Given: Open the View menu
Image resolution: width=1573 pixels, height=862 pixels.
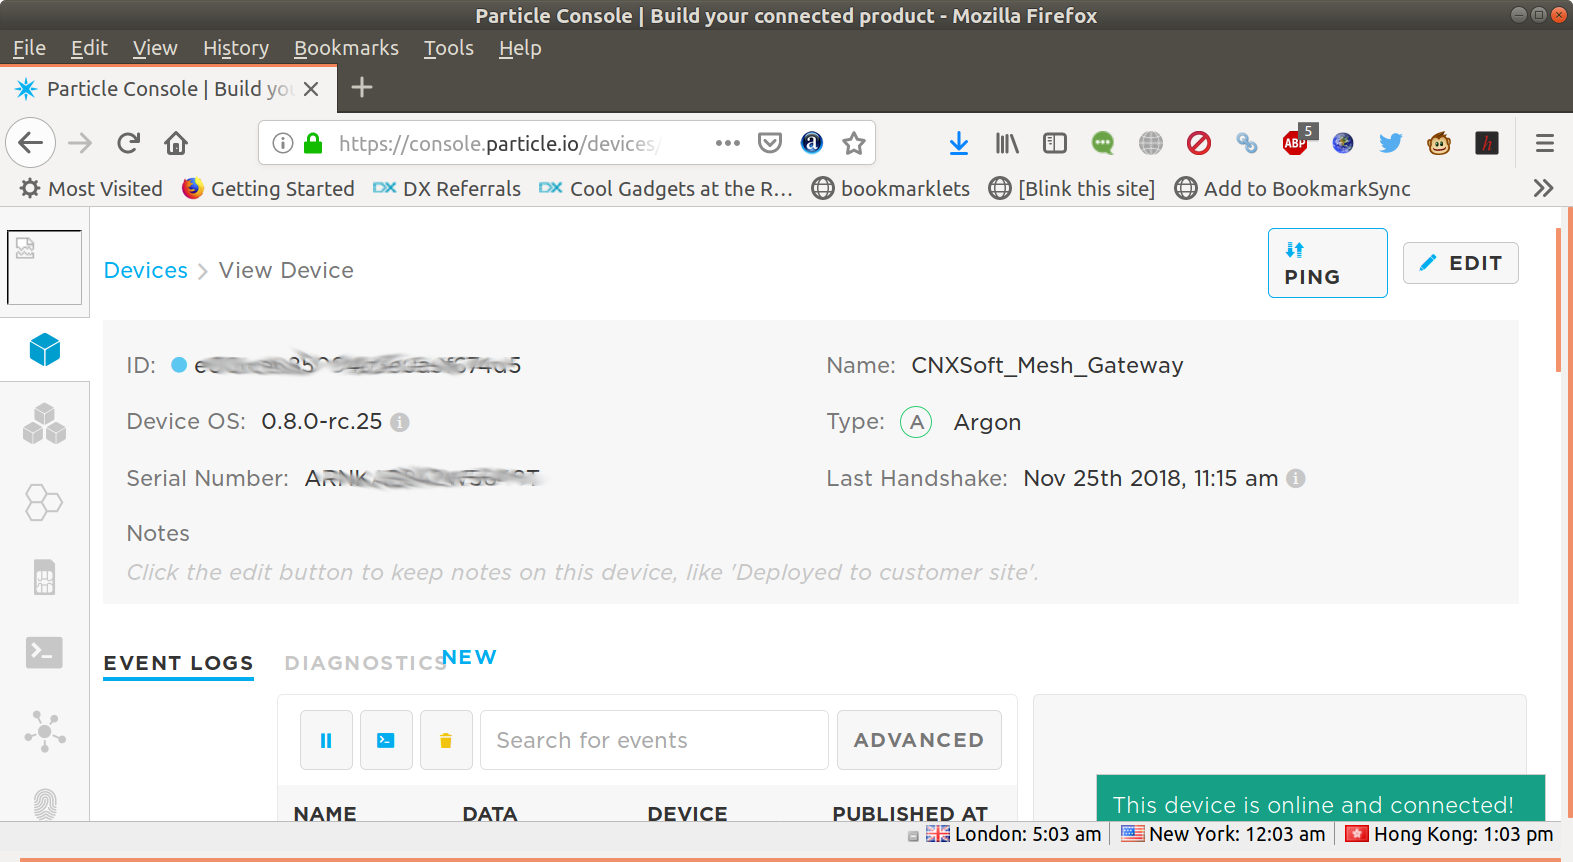Looking at the screenshot, I should [x=155, y=48].
